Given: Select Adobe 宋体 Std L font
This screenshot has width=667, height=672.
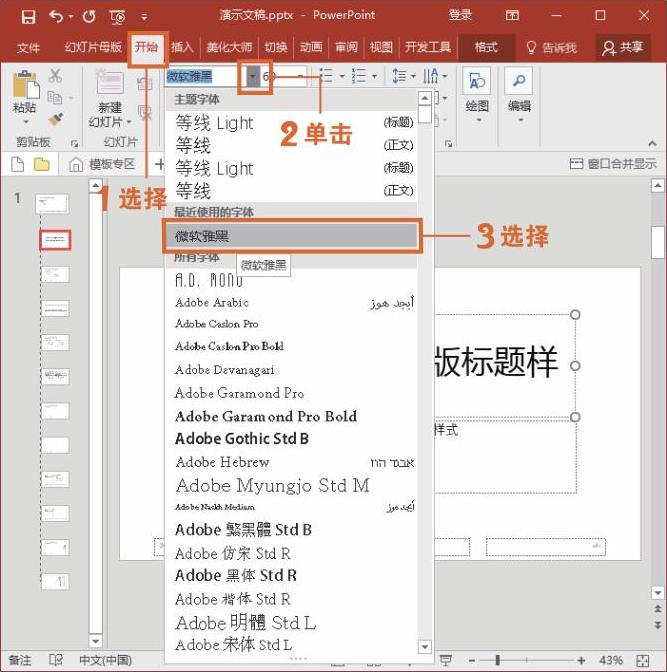Looking at the screenshot, I should click(x=291, y=645).
